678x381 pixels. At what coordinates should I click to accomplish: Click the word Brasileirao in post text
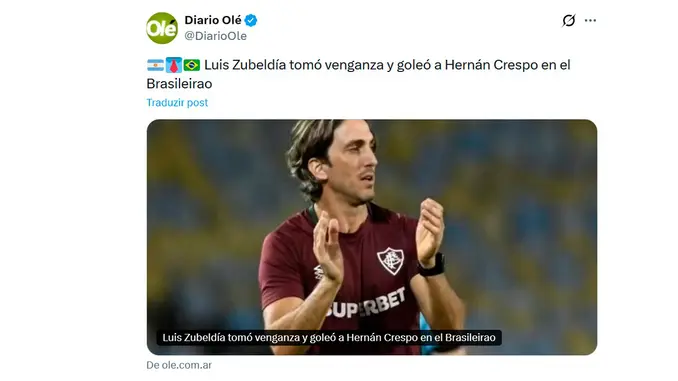pos(179,83)
